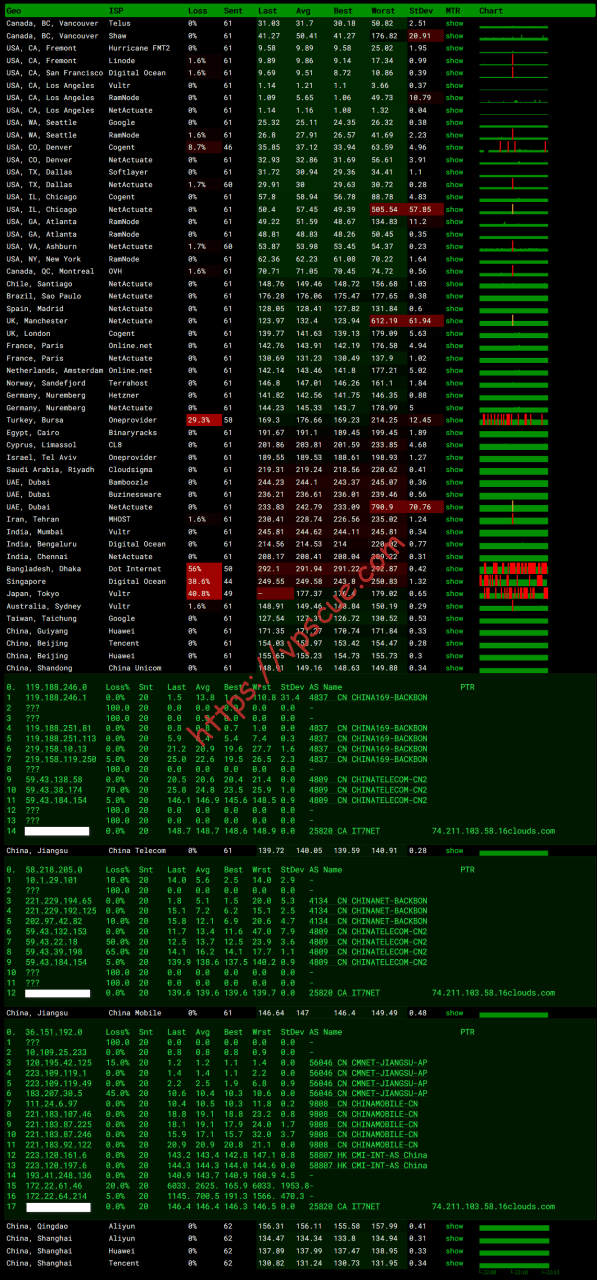The width and height of the screenshot is (597, 1280).
Task: Show MTR for UK London Cogent row
Action: (x=454, y=333)
